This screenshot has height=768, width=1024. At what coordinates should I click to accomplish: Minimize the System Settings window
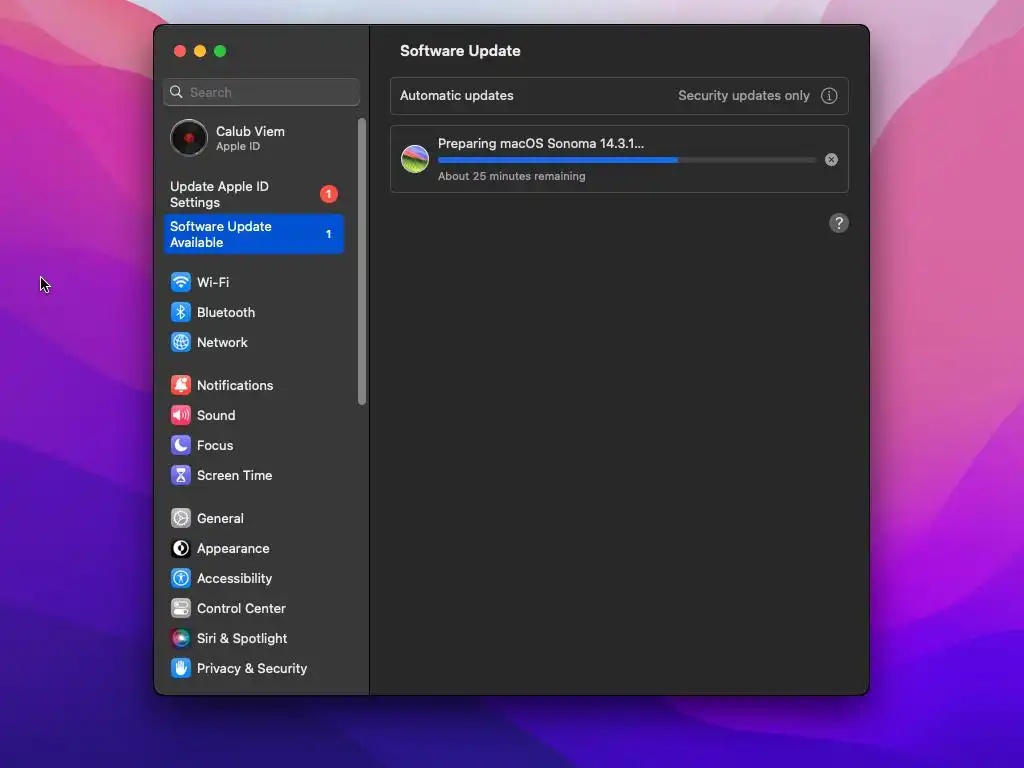coord(200,51)
